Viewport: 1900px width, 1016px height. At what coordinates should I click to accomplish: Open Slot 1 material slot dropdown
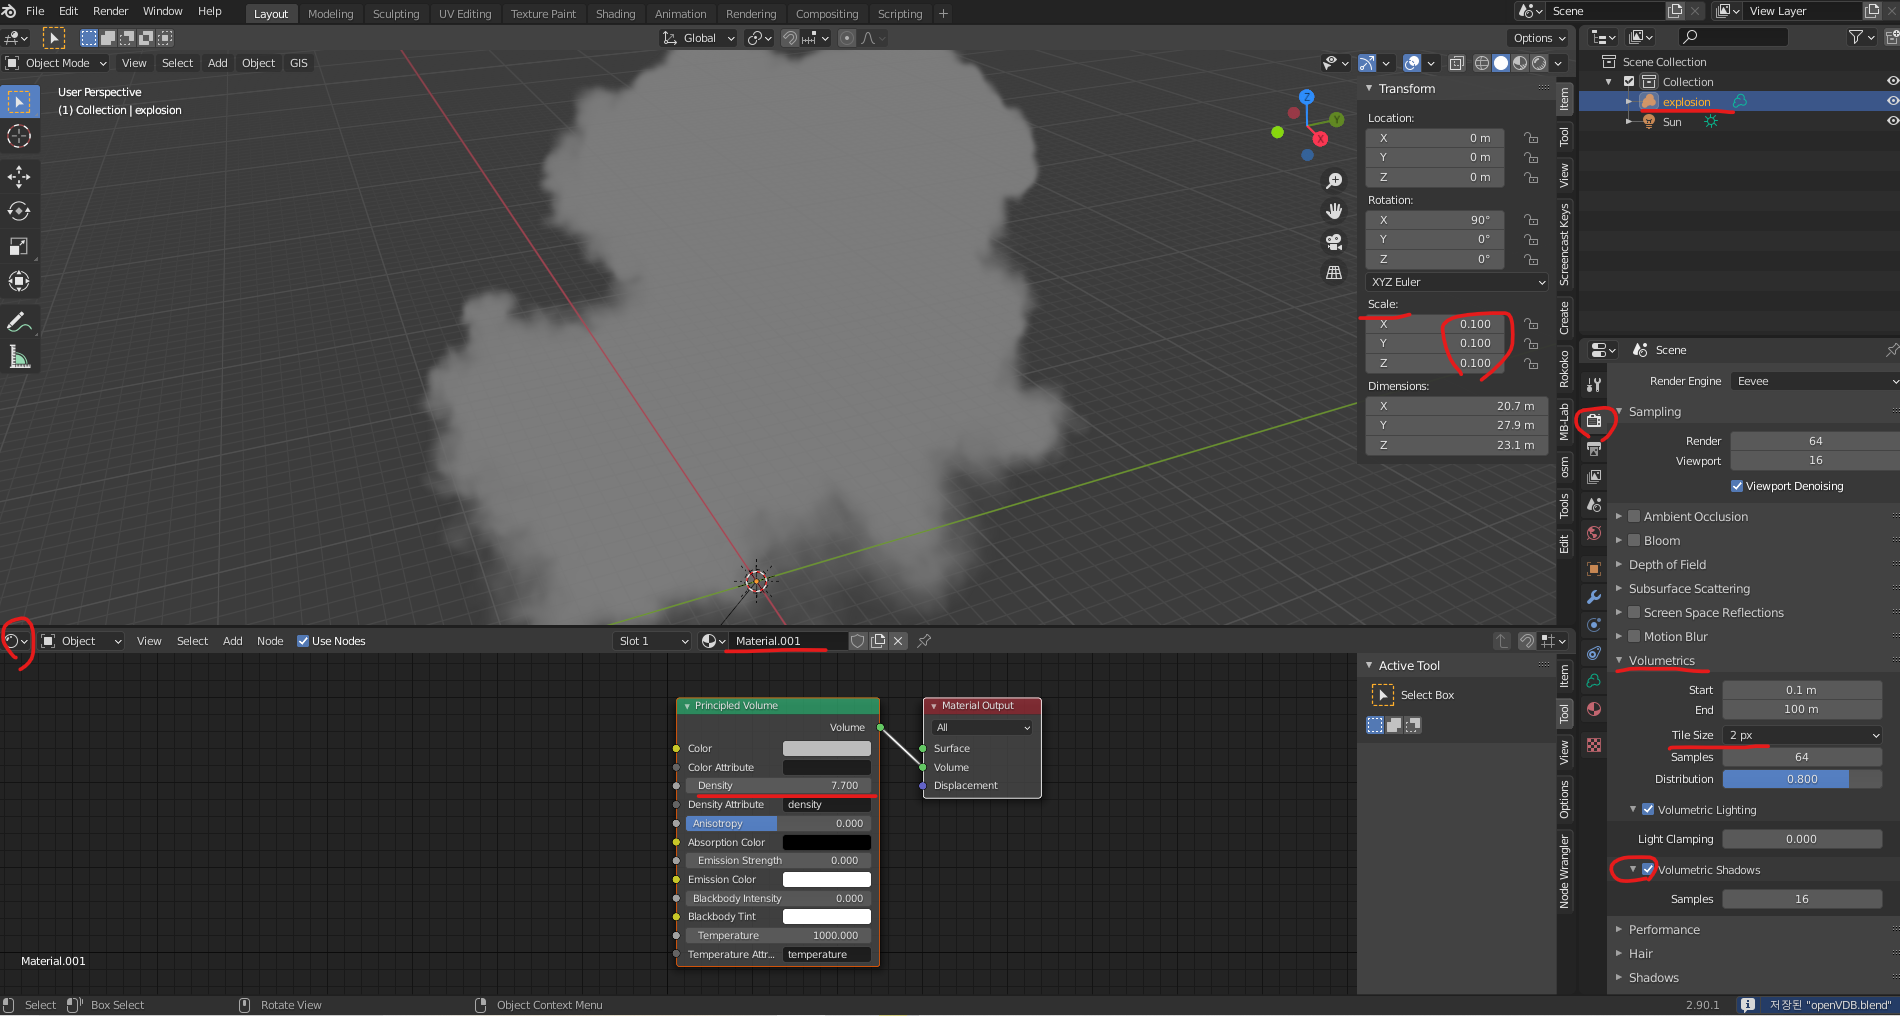pos(652,641)
